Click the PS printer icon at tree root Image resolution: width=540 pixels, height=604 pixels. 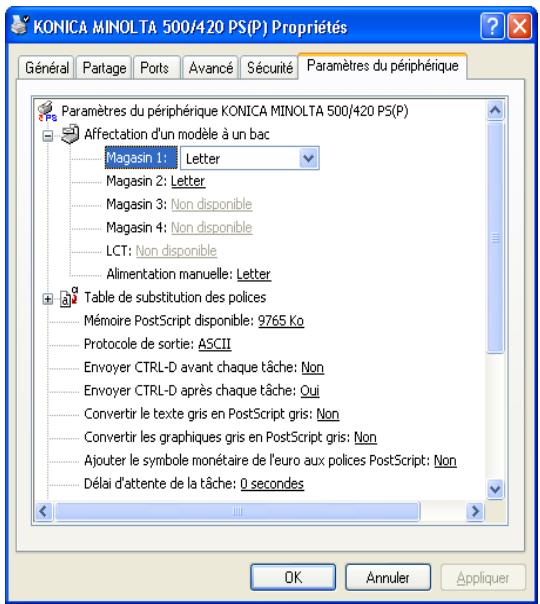pos(47,112)
